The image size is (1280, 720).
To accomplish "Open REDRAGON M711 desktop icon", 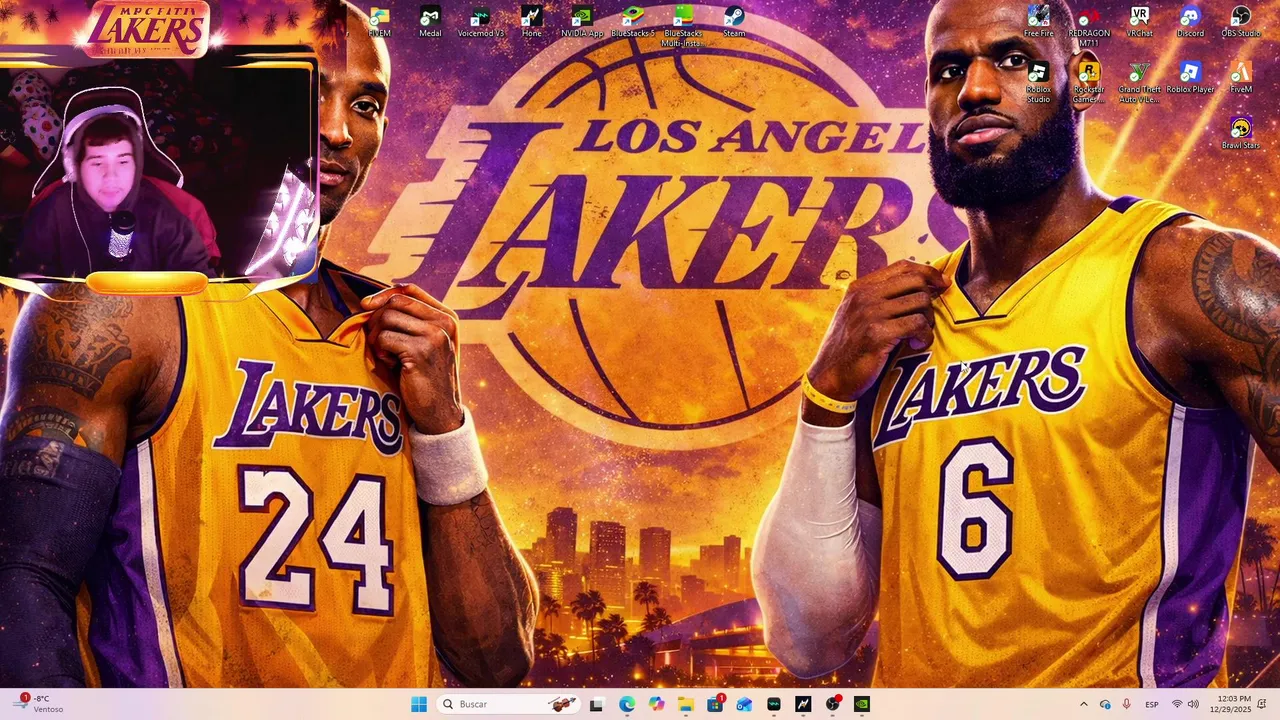I will (x=1089, y=26).
